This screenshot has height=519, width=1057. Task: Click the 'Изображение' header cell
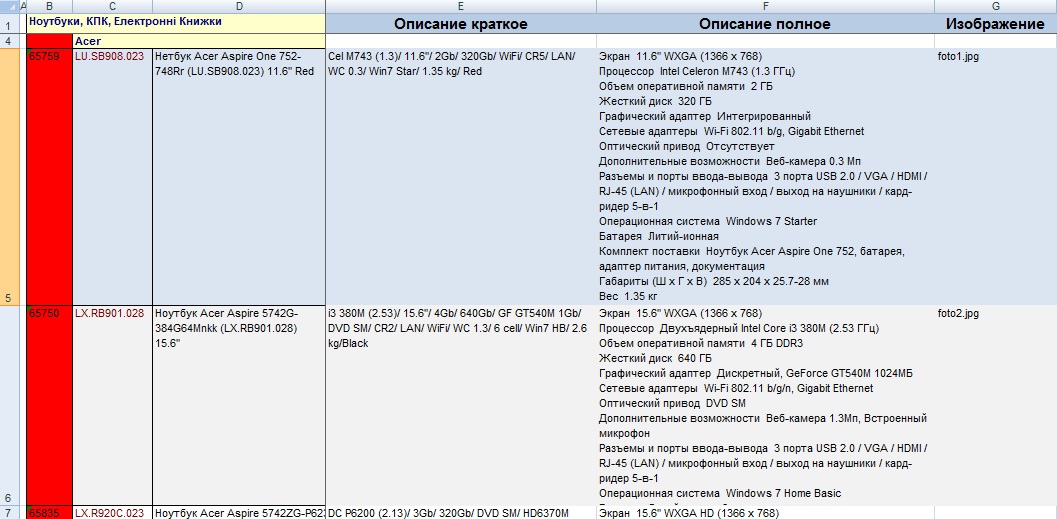click(x=996, y=24)
